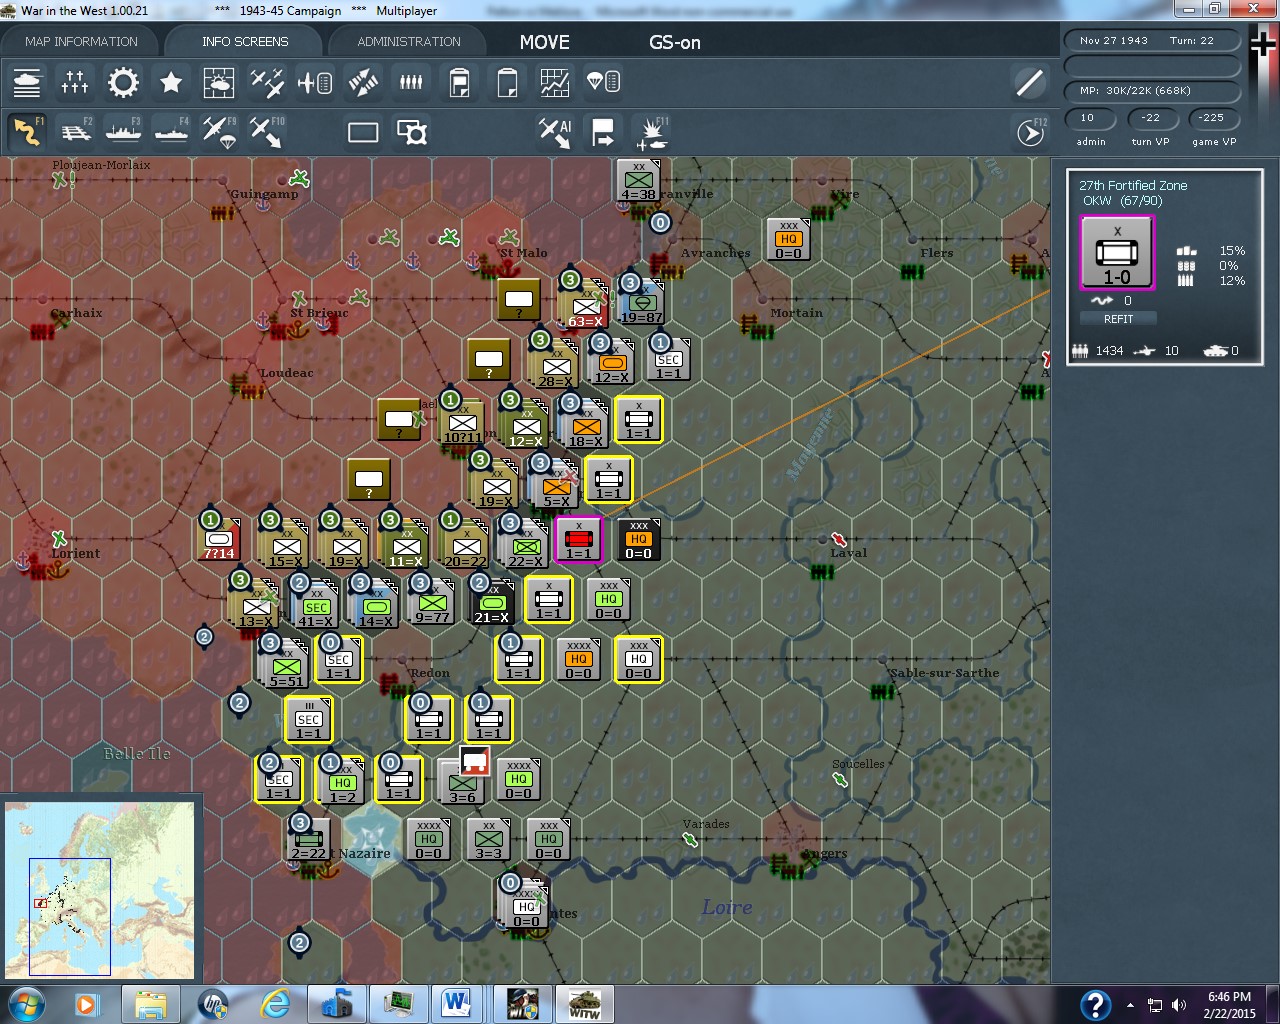Click the 27th Fortified Zone unit name
This screenshot has width=1280, height=1024.
[1133, 186]
